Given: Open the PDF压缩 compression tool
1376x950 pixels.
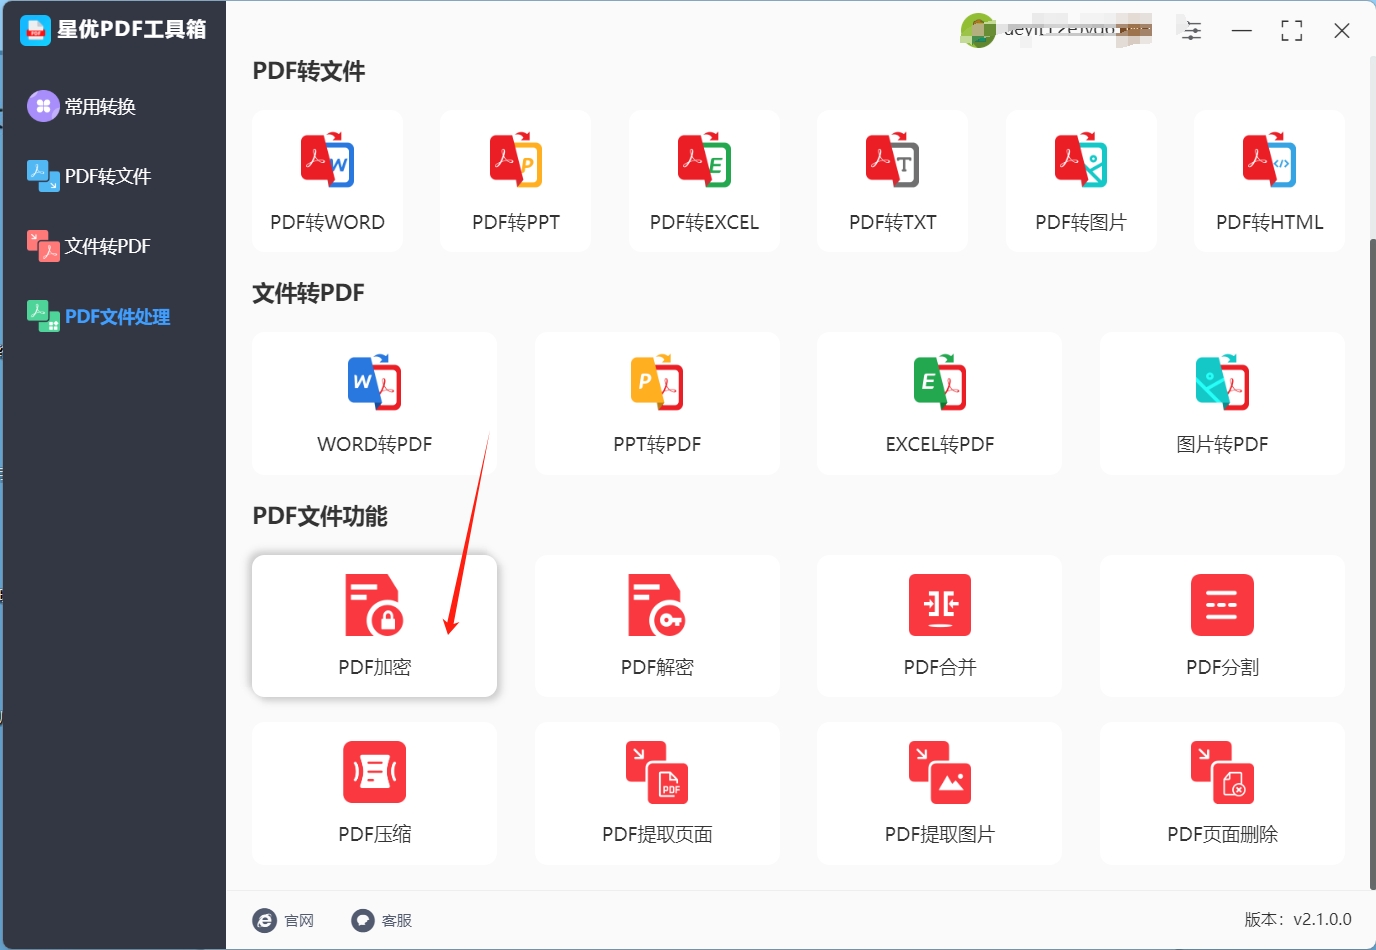Looking at the screenshot, I should (374, 793).
